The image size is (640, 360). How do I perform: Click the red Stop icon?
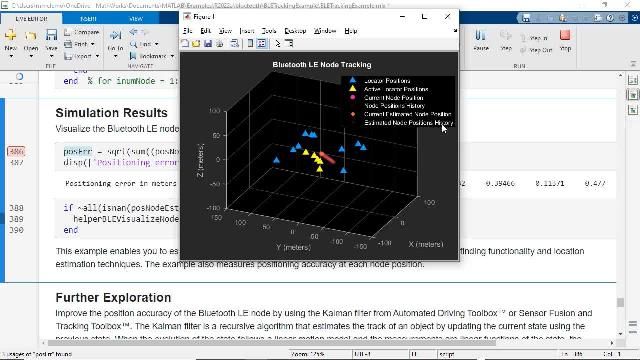tap(565, 35)
